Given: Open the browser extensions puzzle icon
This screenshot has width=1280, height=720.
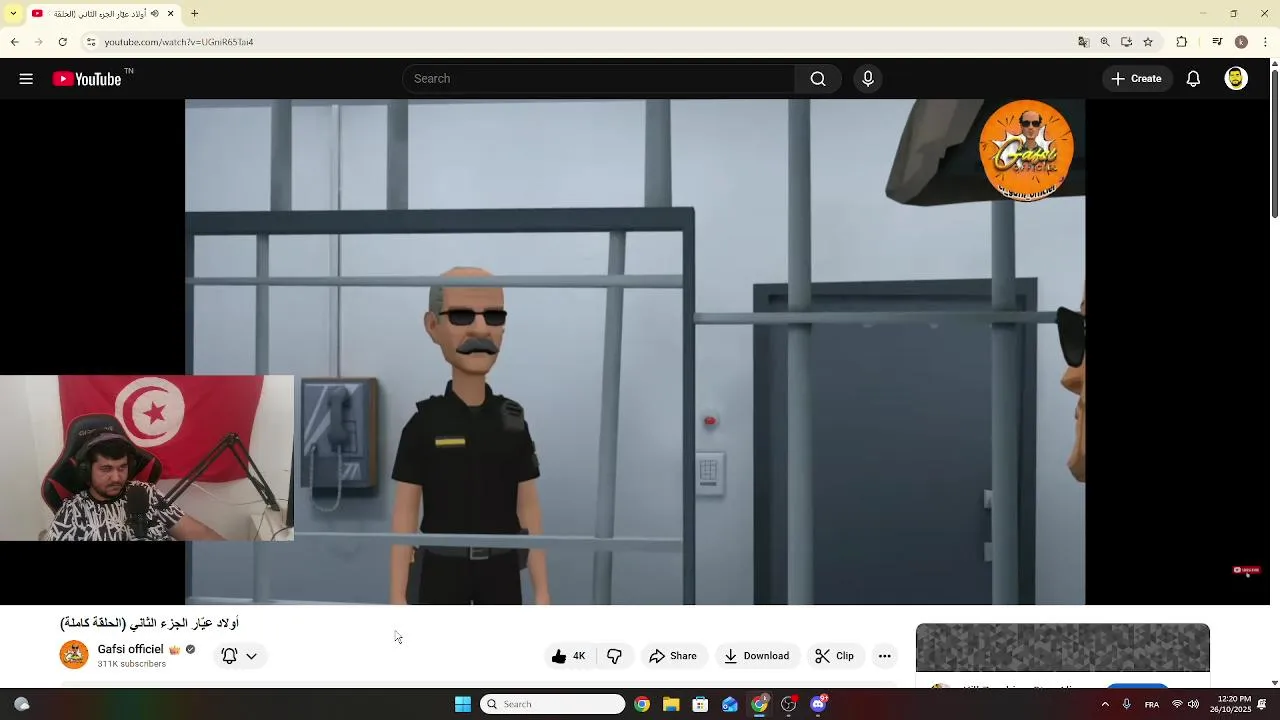Looking at the screenshot, I should click(x=1182, y=42).
